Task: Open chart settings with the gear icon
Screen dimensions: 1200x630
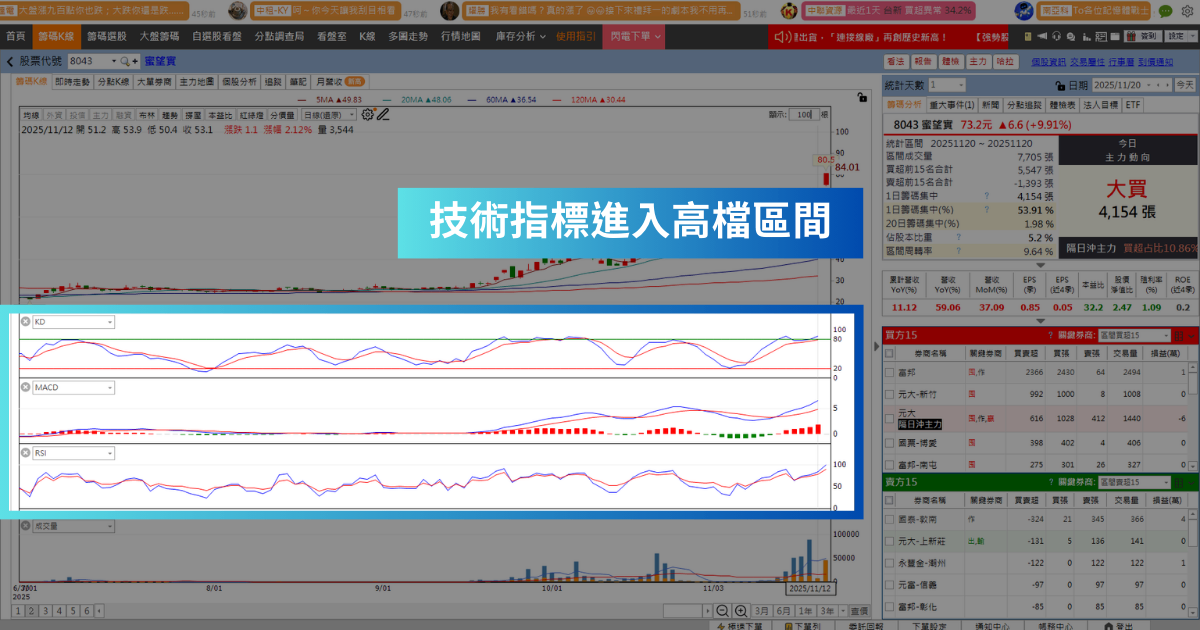Action: (366, 113)
